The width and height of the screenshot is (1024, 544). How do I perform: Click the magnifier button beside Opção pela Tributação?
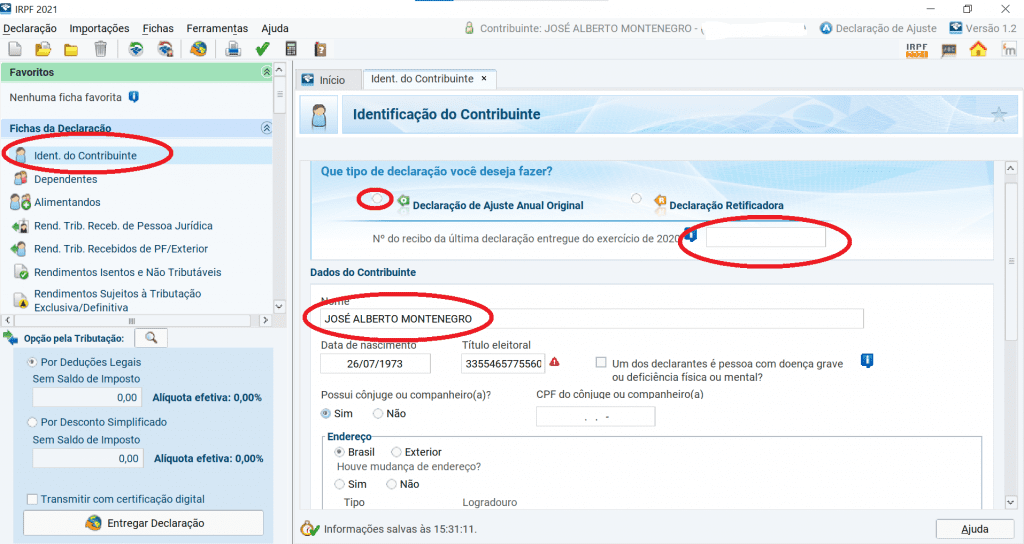tap(151, 338)
